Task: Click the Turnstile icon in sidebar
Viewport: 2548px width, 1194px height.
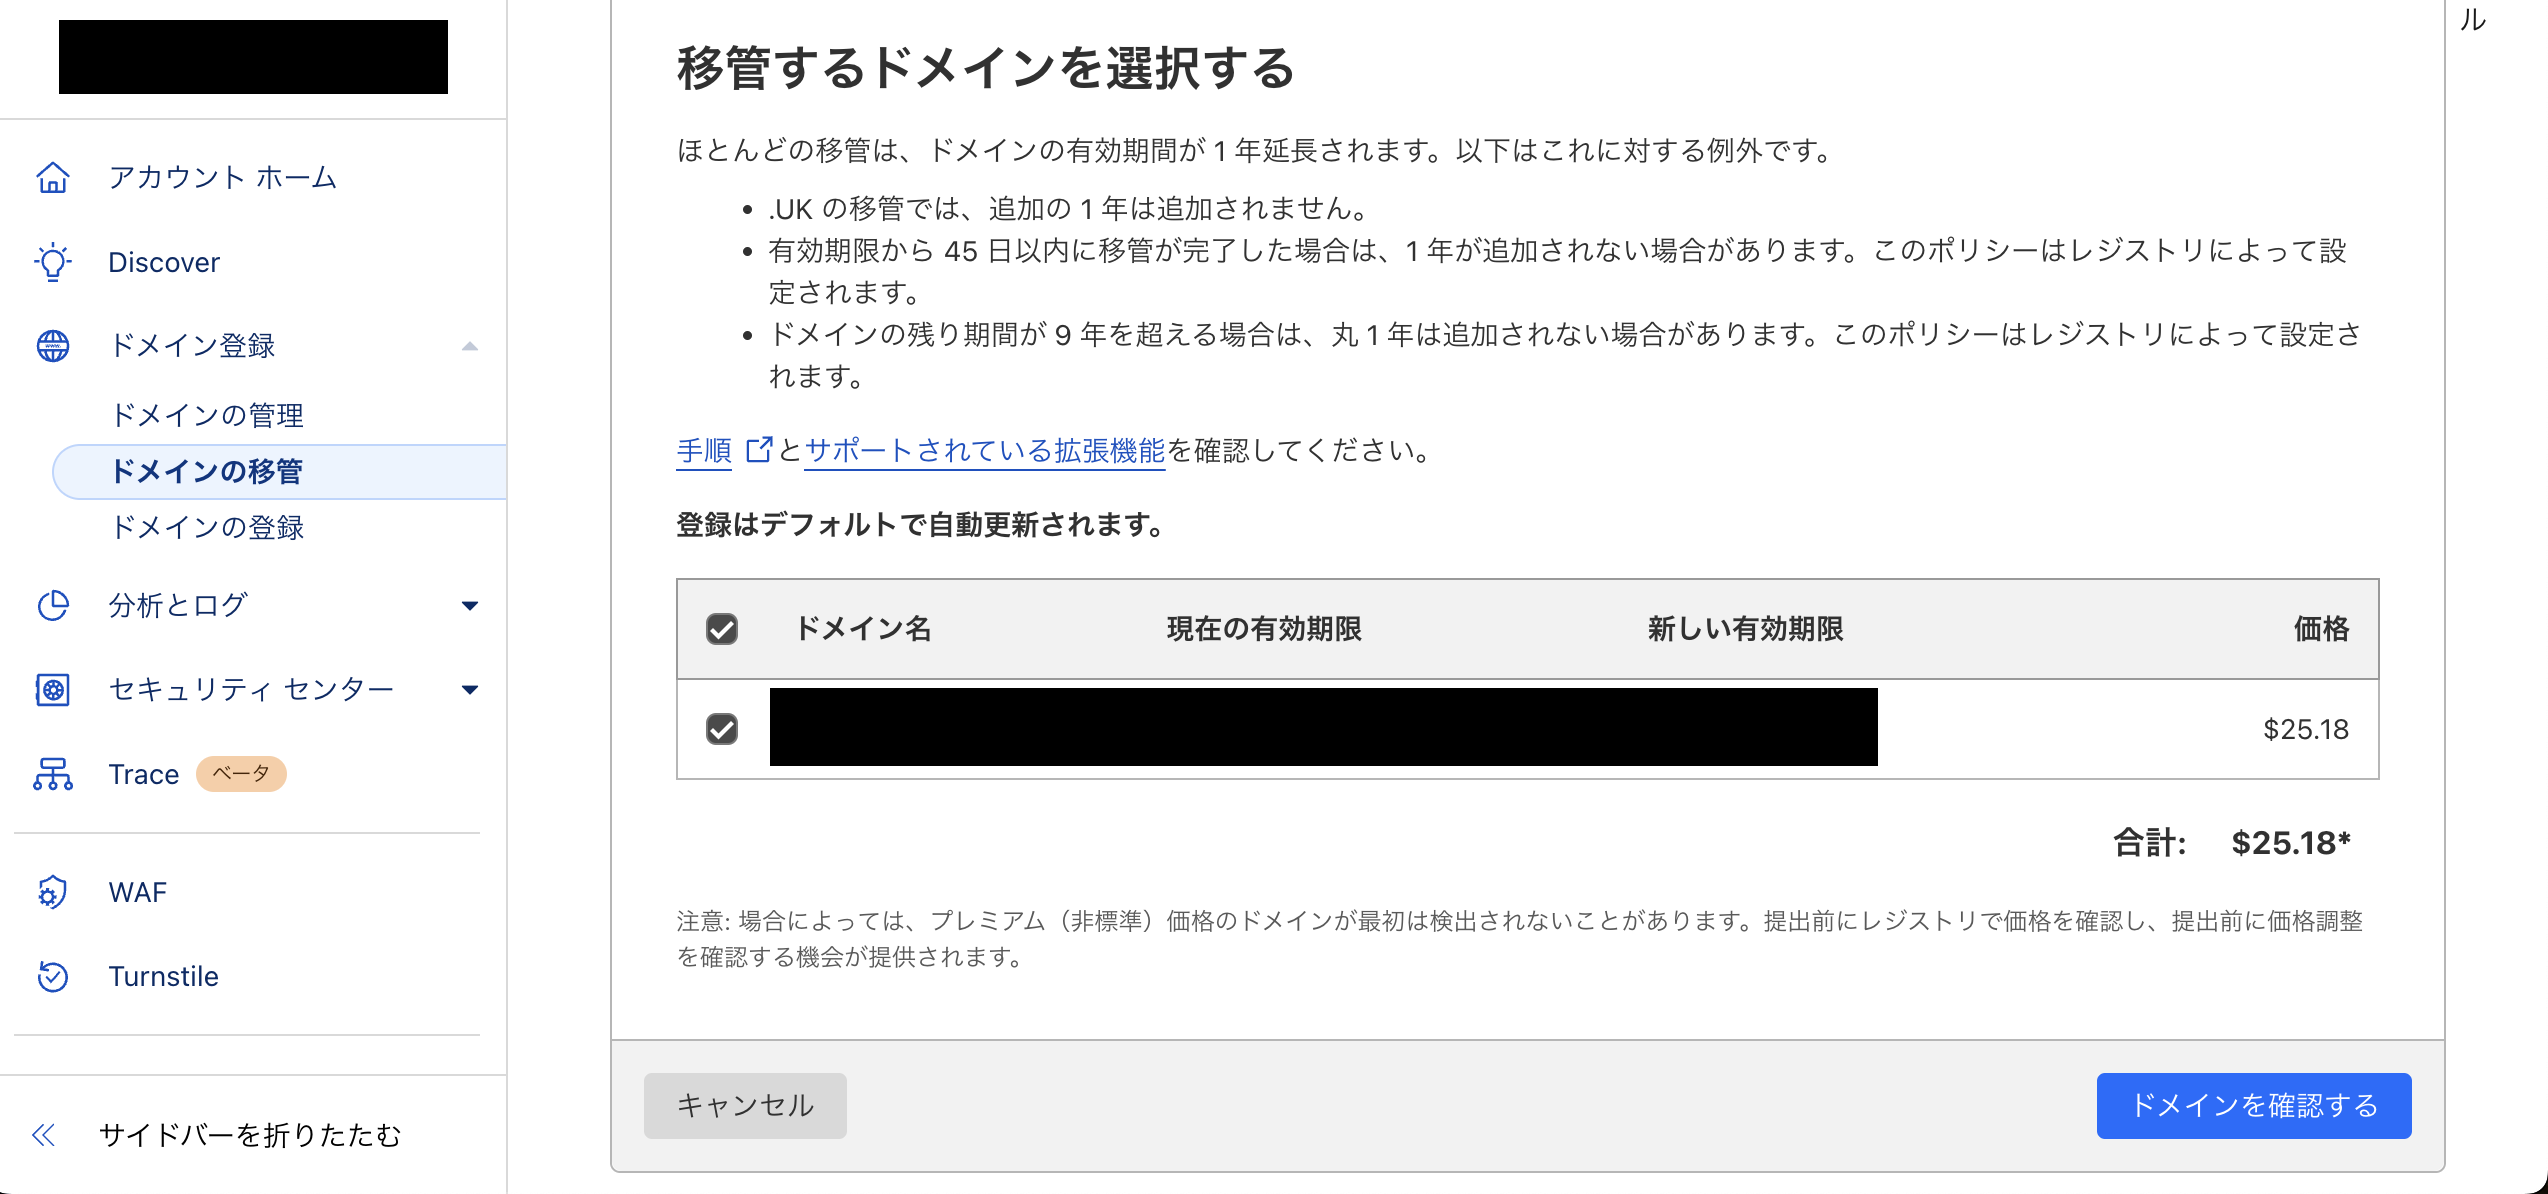Action: point(53,976)
